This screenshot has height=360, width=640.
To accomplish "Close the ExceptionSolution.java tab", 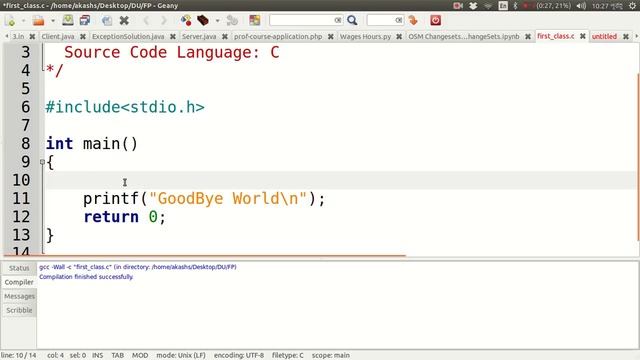I will click(173, 37).
